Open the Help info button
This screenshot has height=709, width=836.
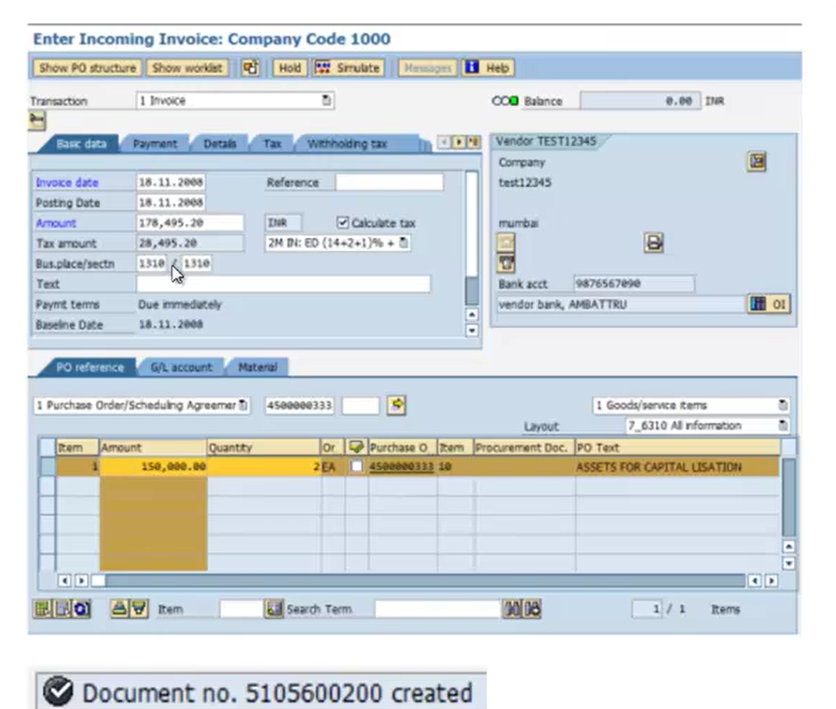point(487,68)
